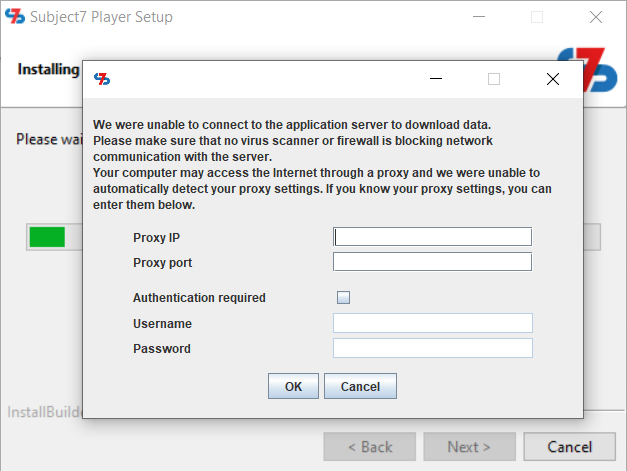Image resolution: width=627 pixels, height=471 pixels.
Task: Click the Subject7 icon in proxy dialog title bar
Action: (102, 79)
